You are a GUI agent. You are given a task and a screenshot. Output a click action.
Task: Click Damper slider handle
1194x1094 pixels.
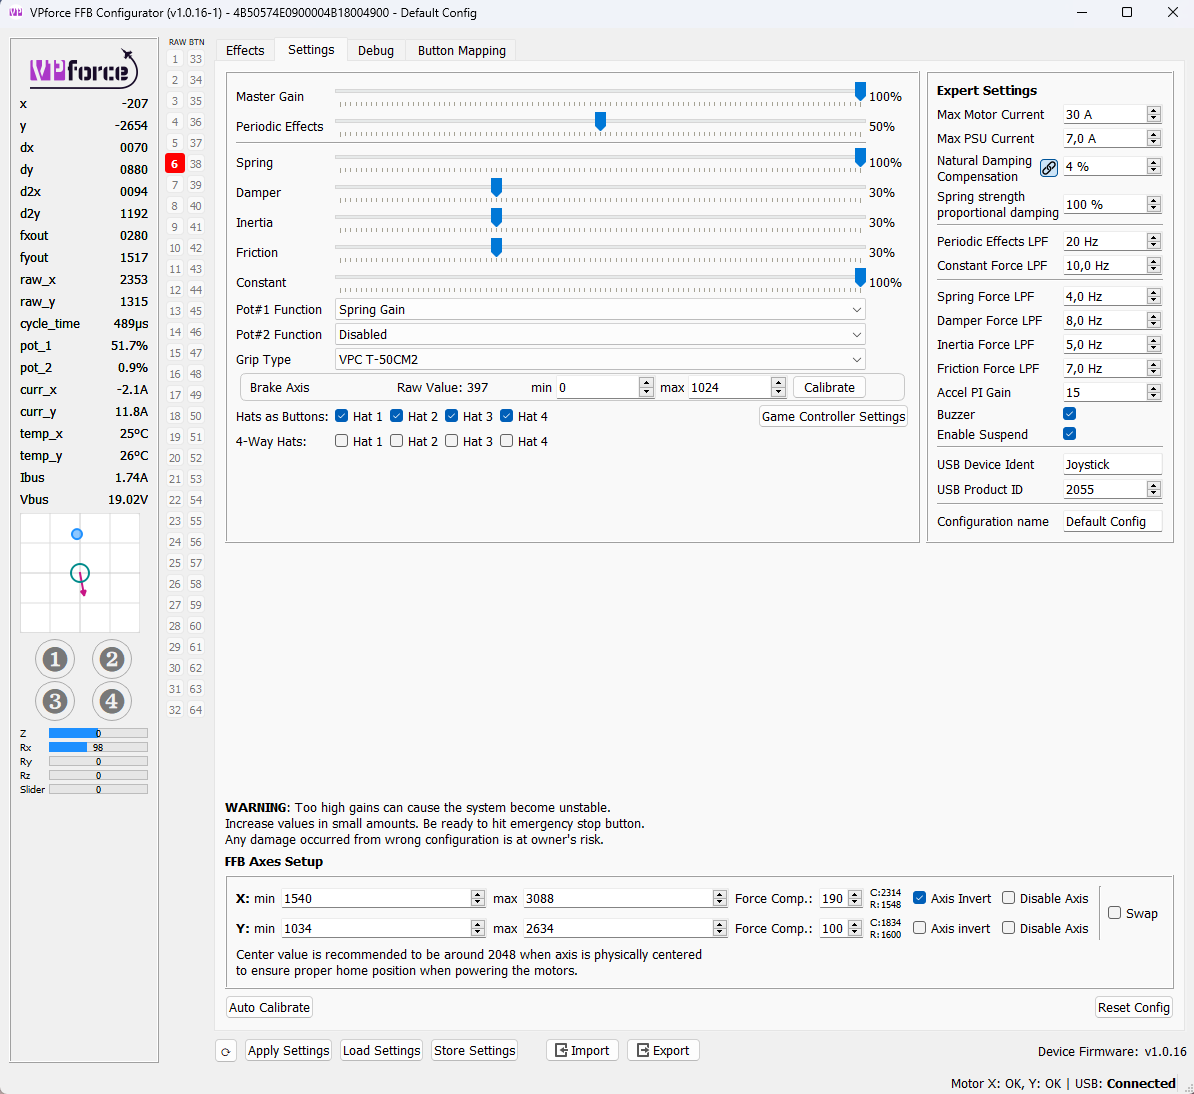pos(496,187)
